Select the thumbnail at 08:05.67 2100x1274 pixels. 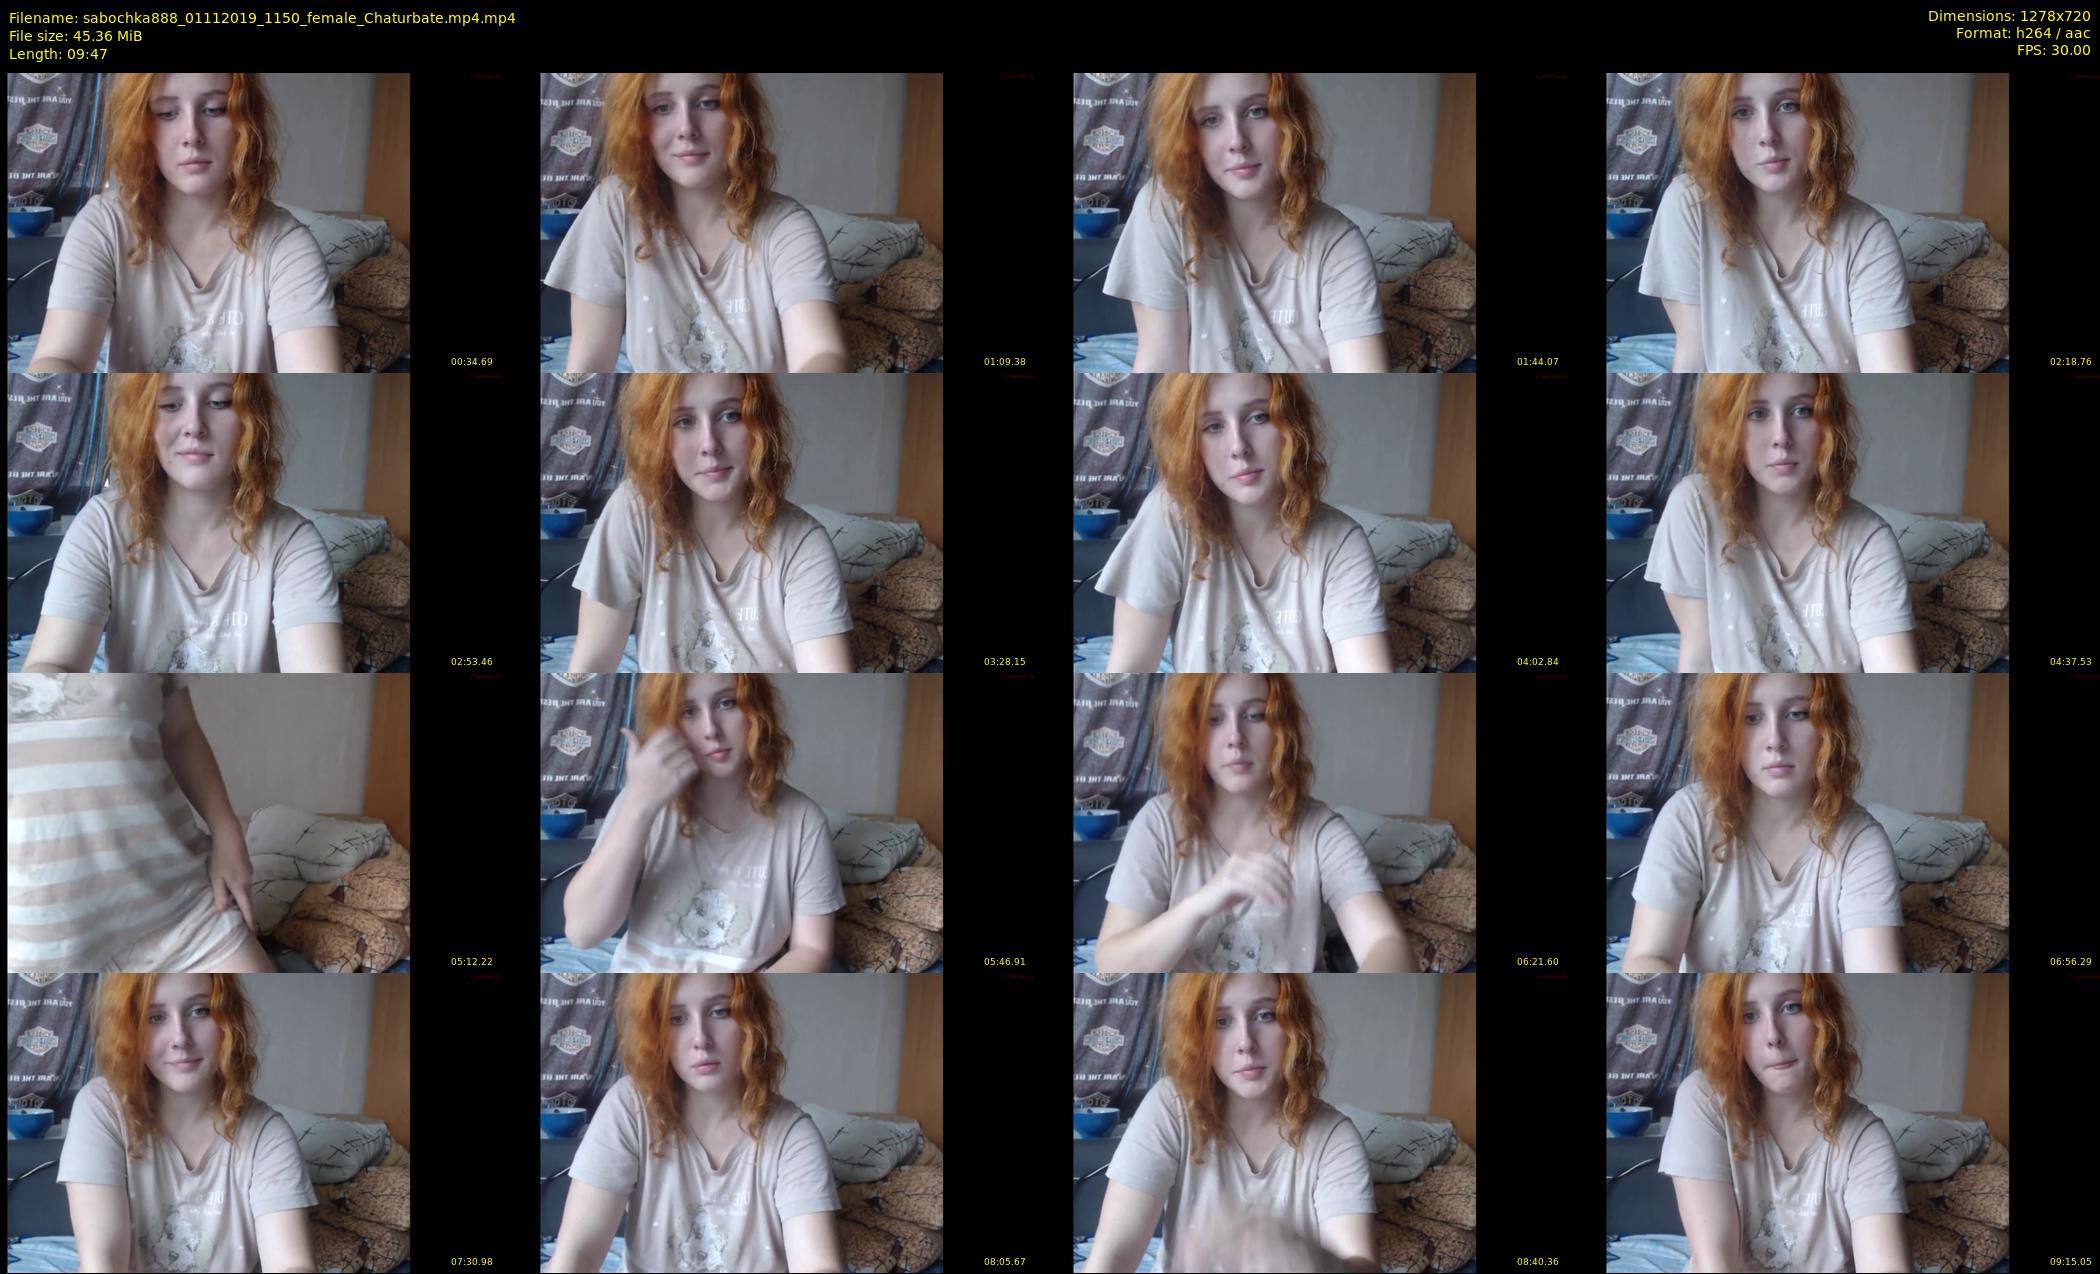coord(741,1122)
